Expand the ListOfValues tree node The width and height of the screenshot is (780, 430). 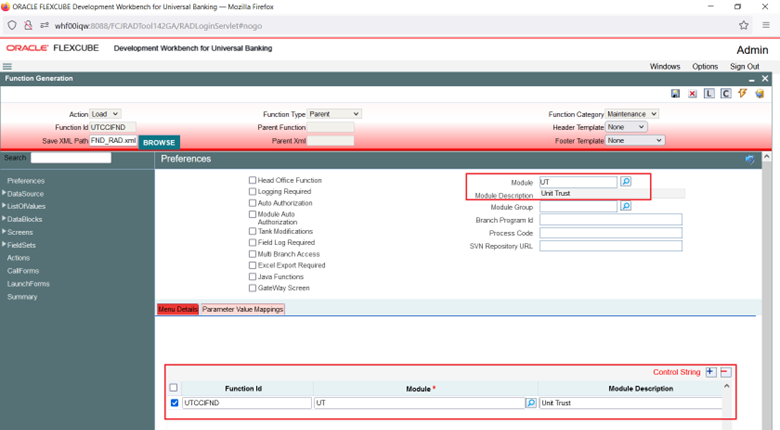click(x=4, y=205)
